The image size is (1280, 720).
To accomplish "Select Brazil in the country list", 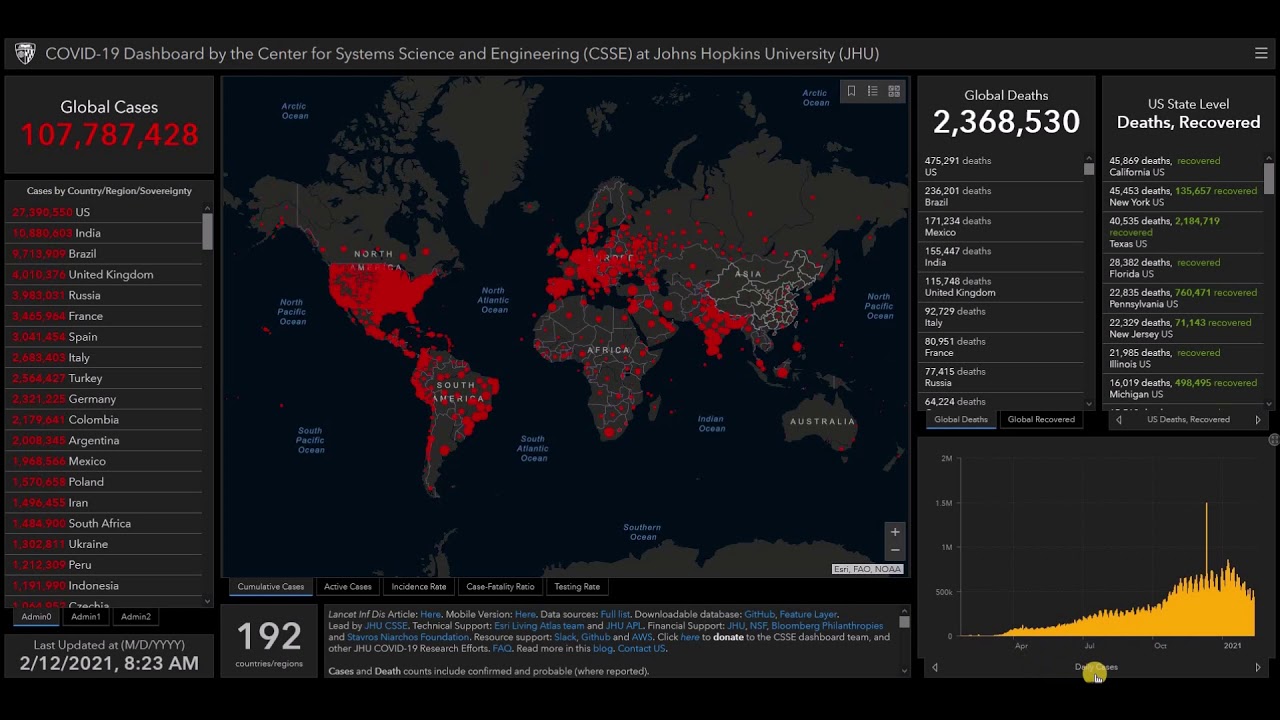I will tap(103, 254).
